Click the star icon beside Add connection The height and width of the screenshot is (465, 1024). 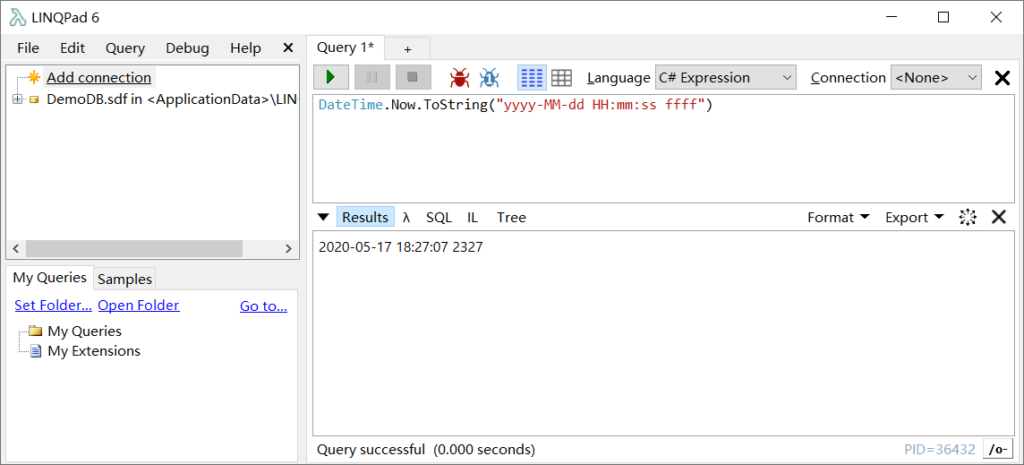tap(35, 77)
